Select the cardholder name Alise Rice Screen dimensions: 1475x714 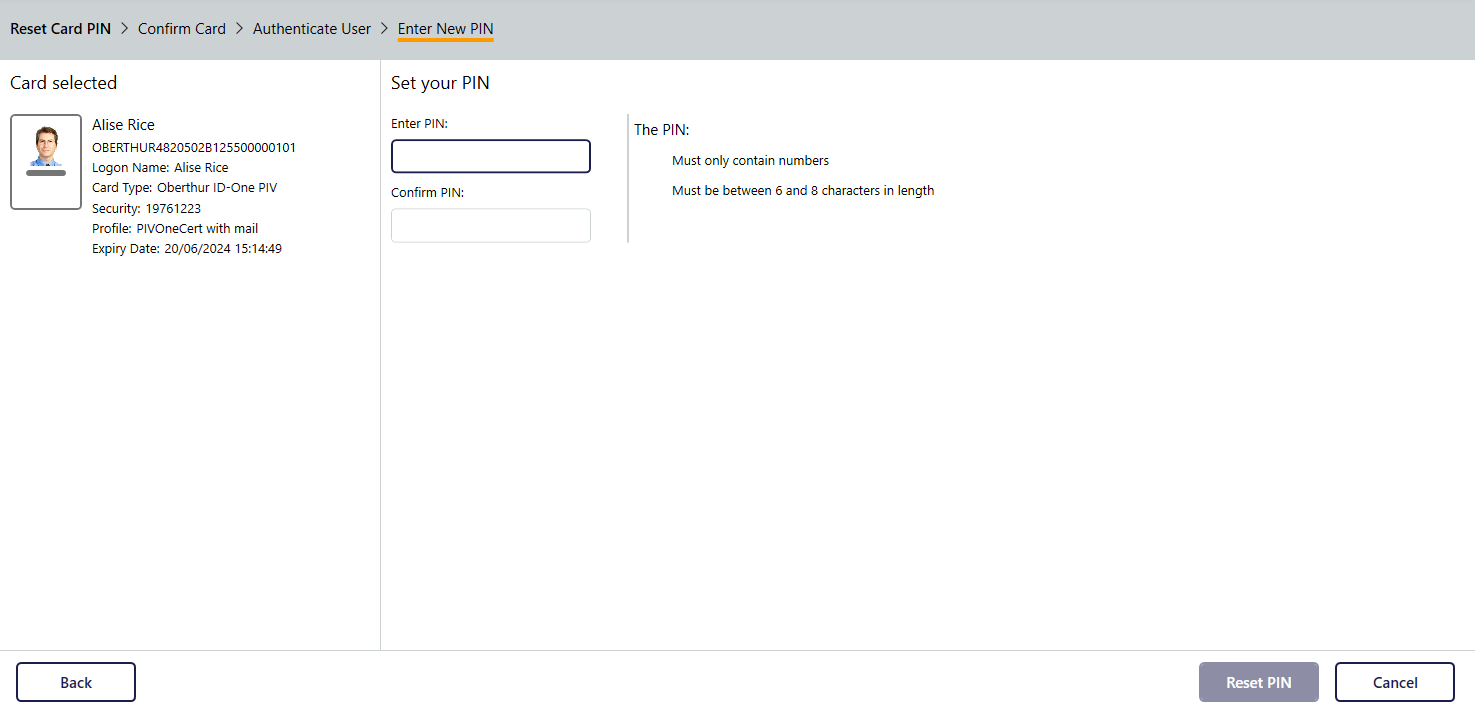point(123,125)
